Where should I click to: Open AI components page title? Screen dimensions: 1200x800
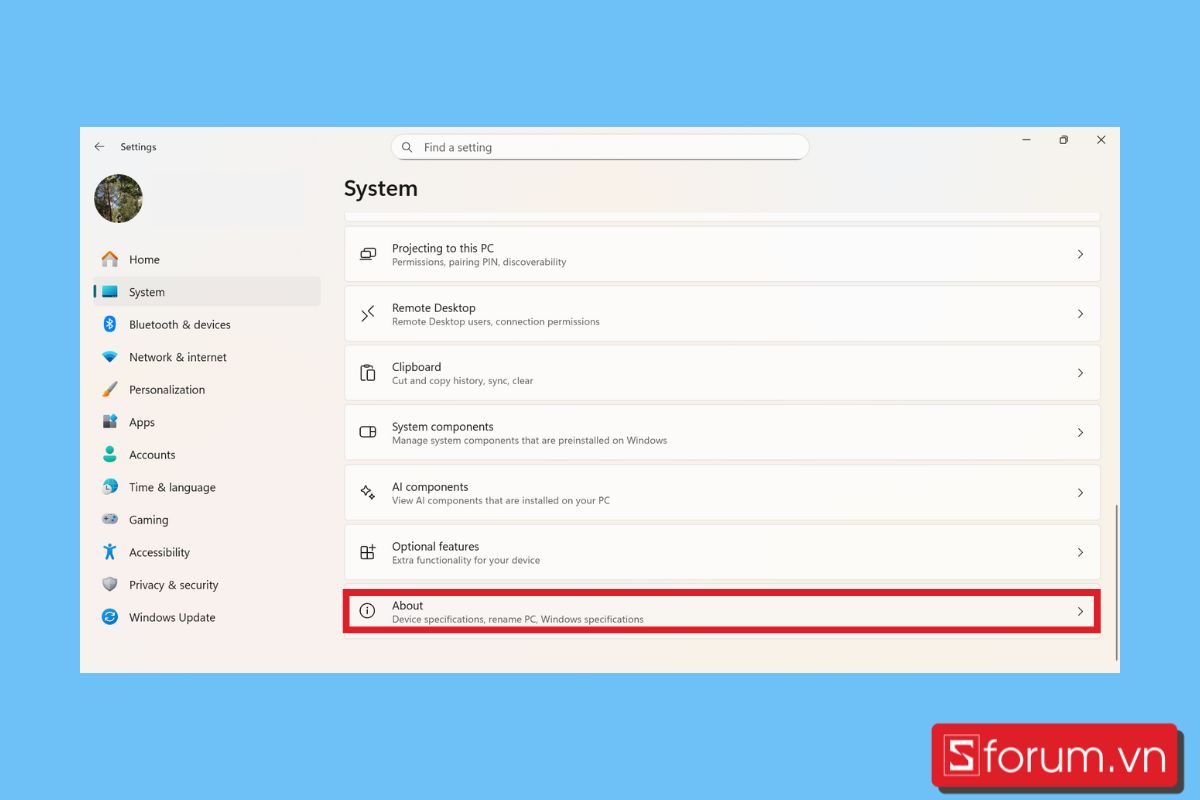(430, 486)
